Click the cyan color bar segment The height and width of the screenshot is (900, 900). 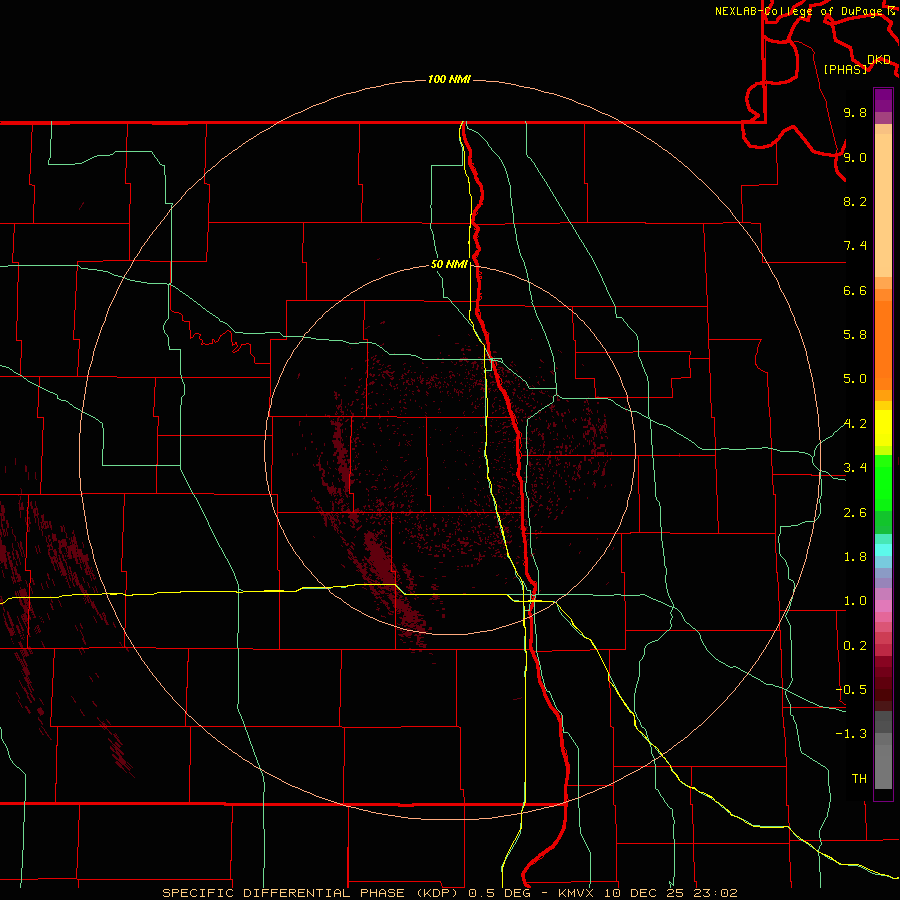(883, 550)
